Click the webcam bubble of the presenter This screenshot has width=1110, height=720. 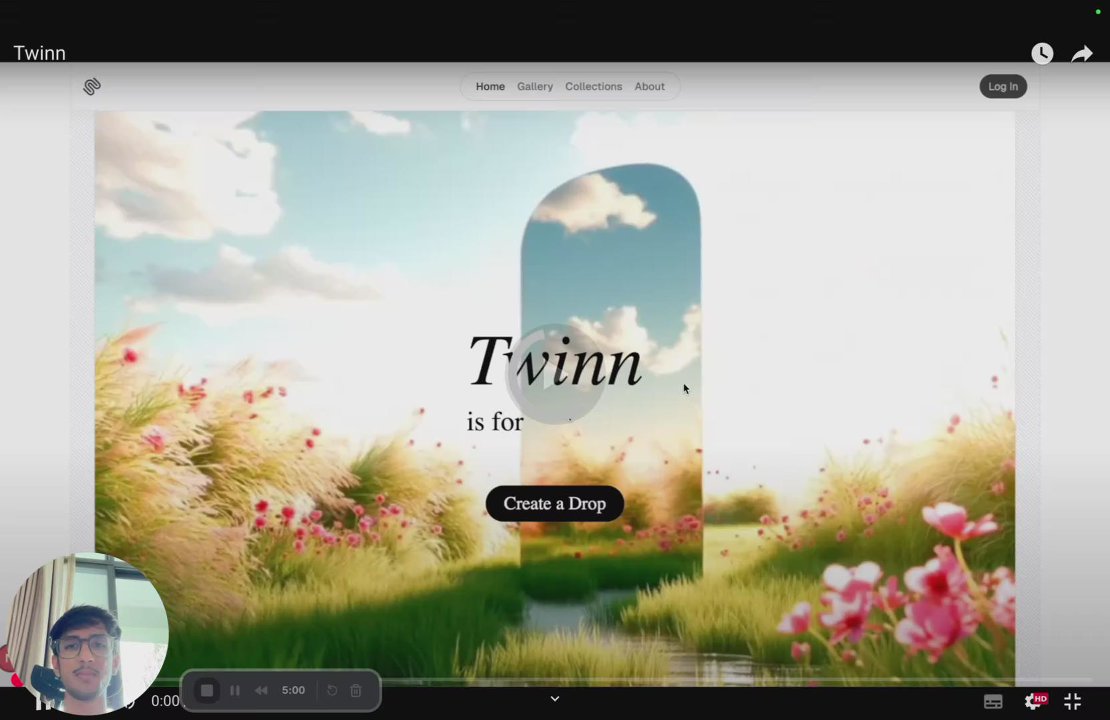click(x=86, y=634)
